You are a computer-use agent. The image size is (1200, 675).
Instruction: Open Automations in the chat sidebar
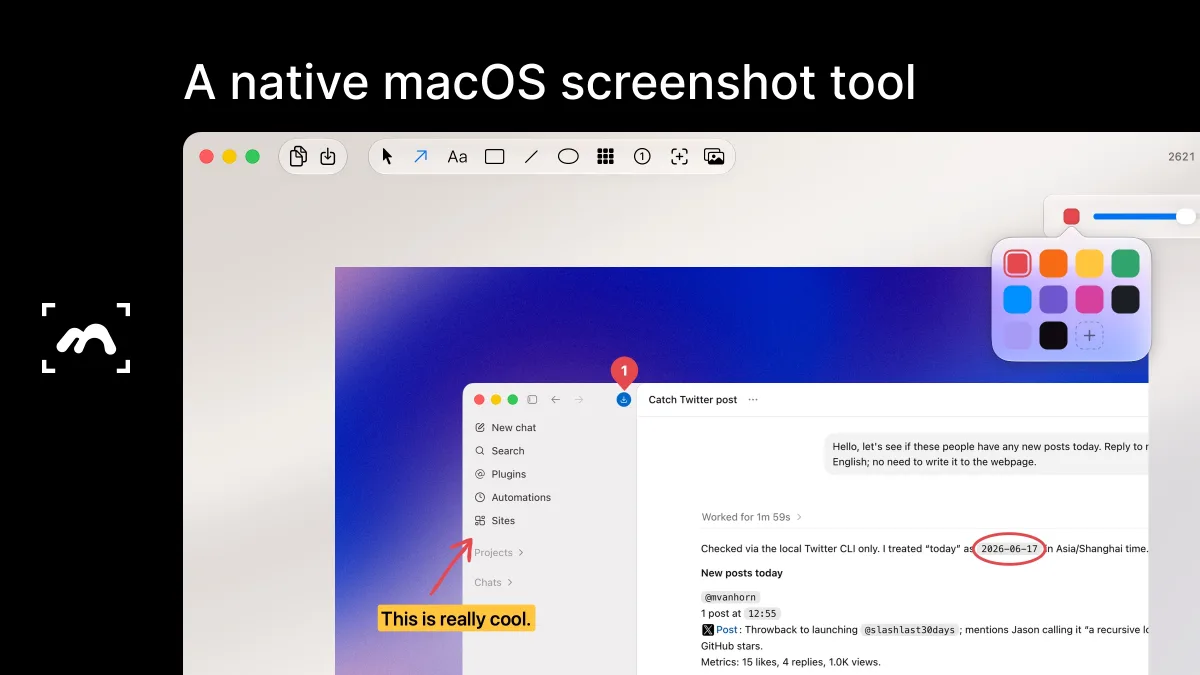pos(512,497)
